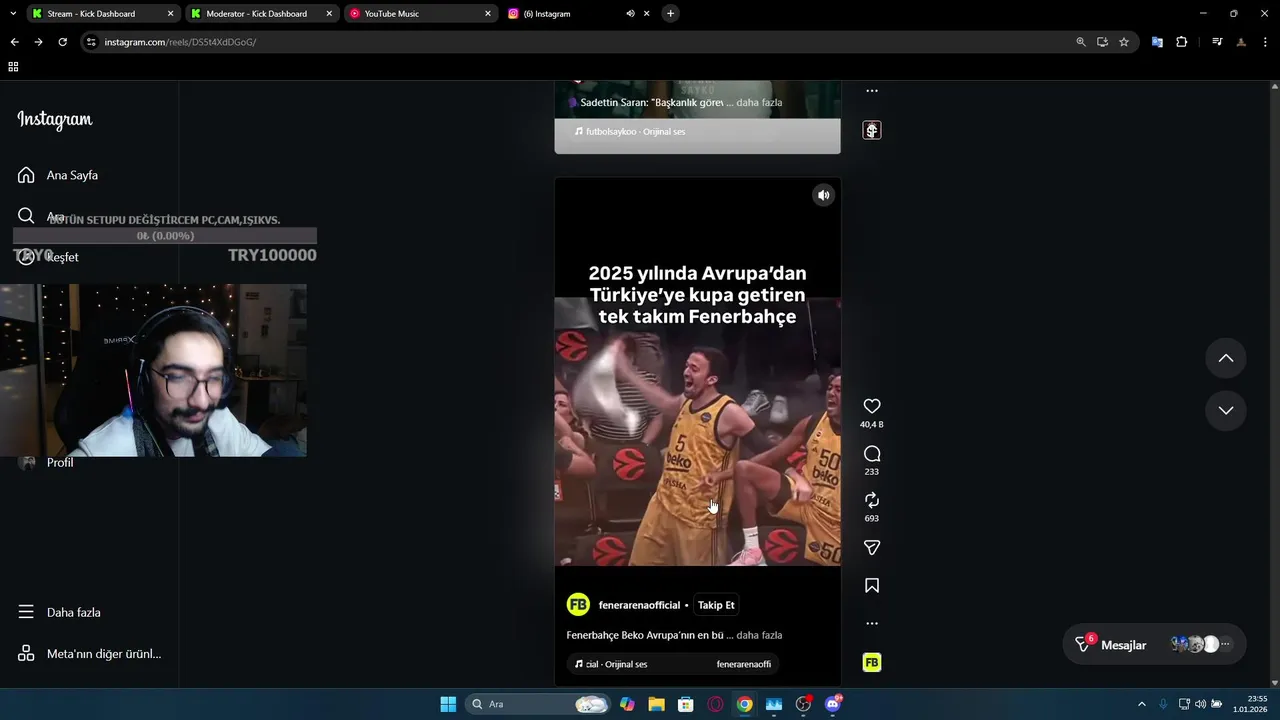Go forward in browser history

38,42
